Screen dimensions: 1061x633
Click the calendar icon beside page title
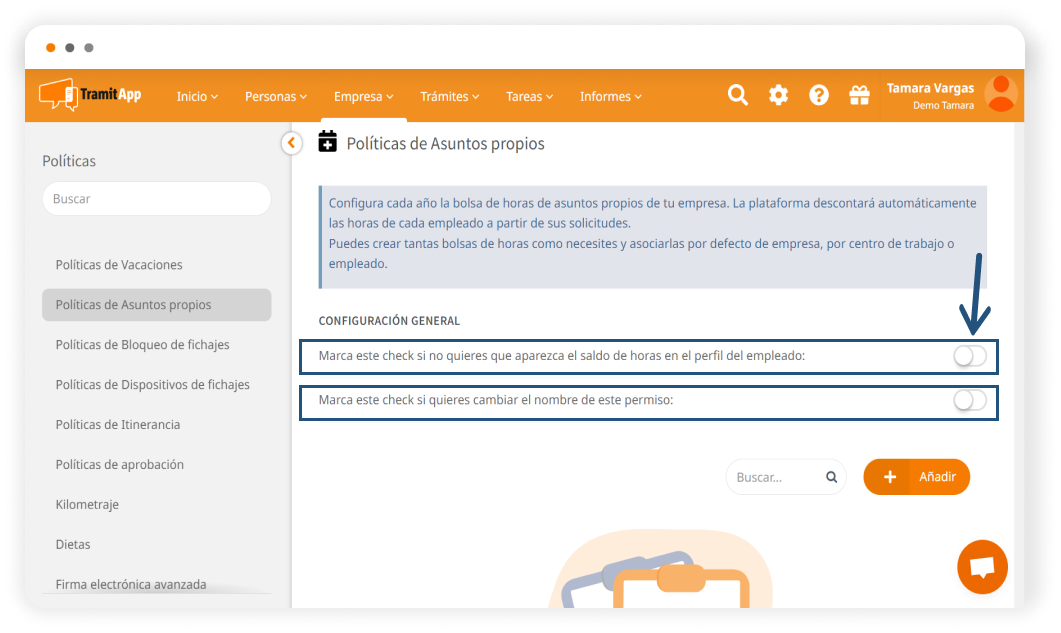pyautogui.click(x=327, y=142)
